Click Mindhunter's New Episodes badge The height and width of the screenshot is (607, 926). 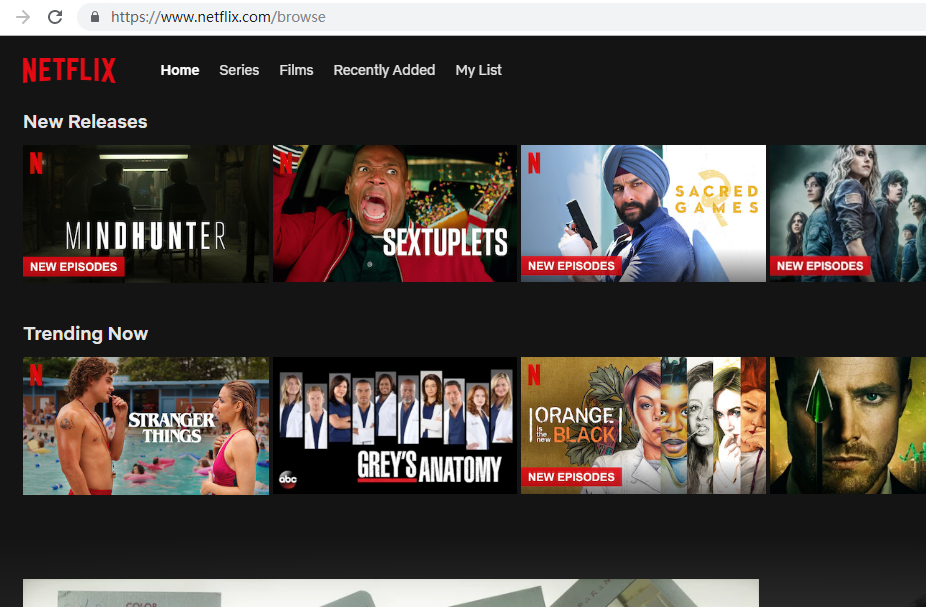pos(74,267)
